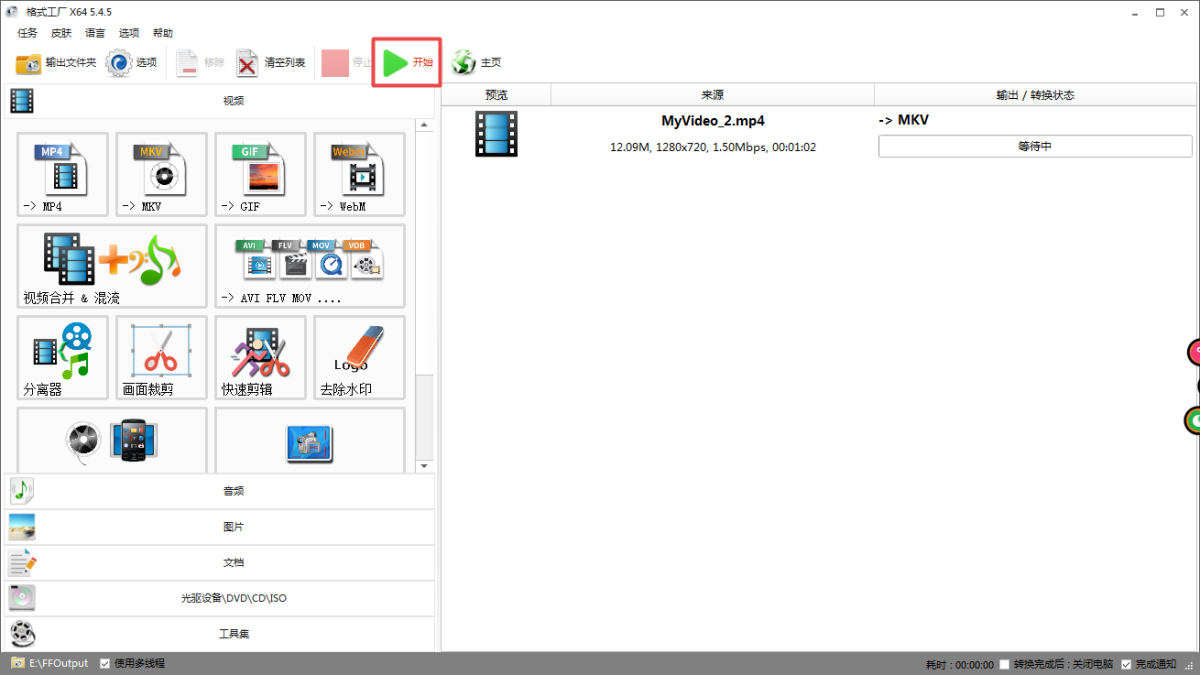The image size is (1200, 675).
Task: Toggle 使用多线程 checkbox
Action: (x=105, y=663)
